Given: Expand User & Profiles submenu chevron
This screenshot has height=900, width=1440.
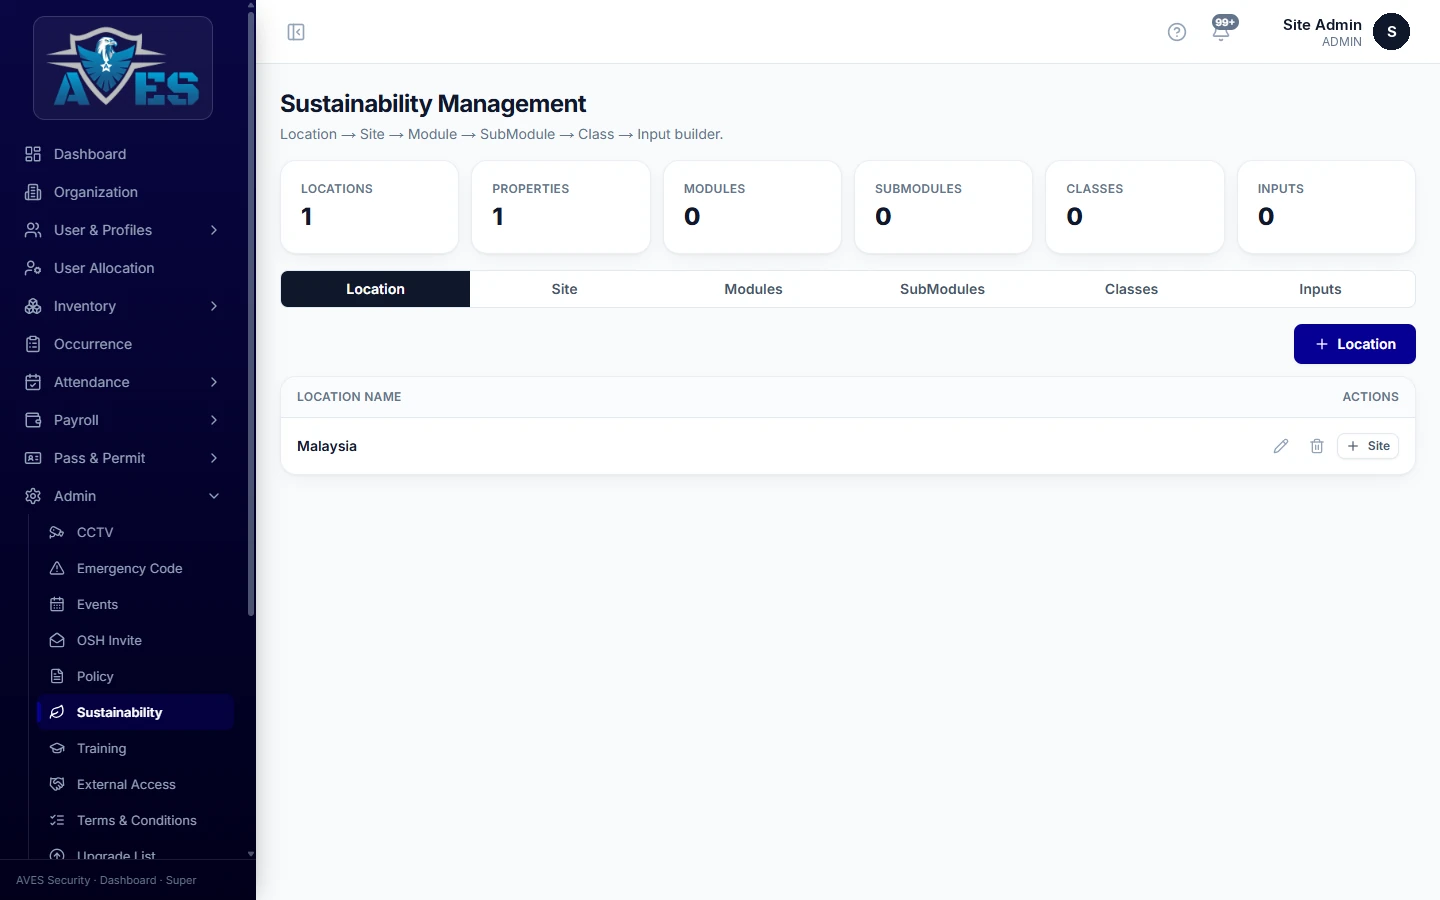Looking at the screenshot, I should coord(214,230).
